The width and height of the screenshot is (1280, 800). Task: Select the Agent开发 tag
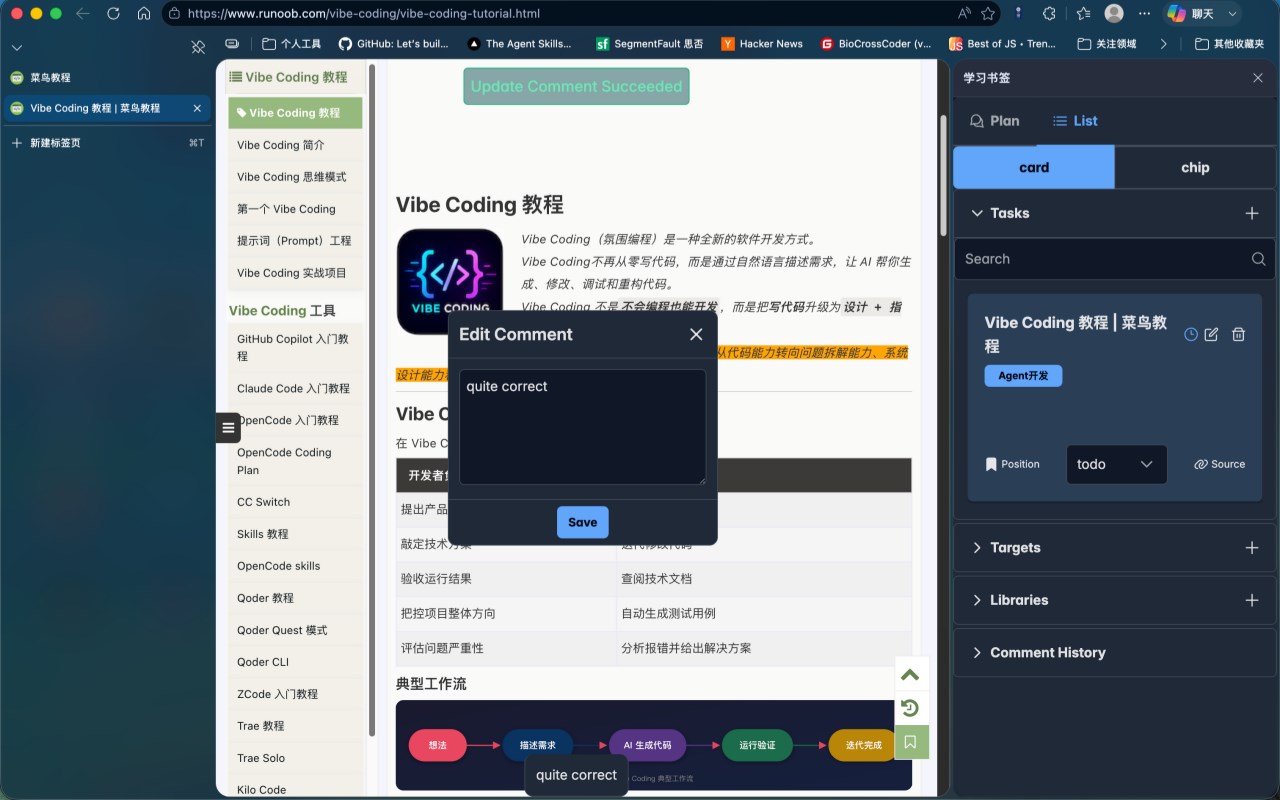click(x=1023, y=376)
